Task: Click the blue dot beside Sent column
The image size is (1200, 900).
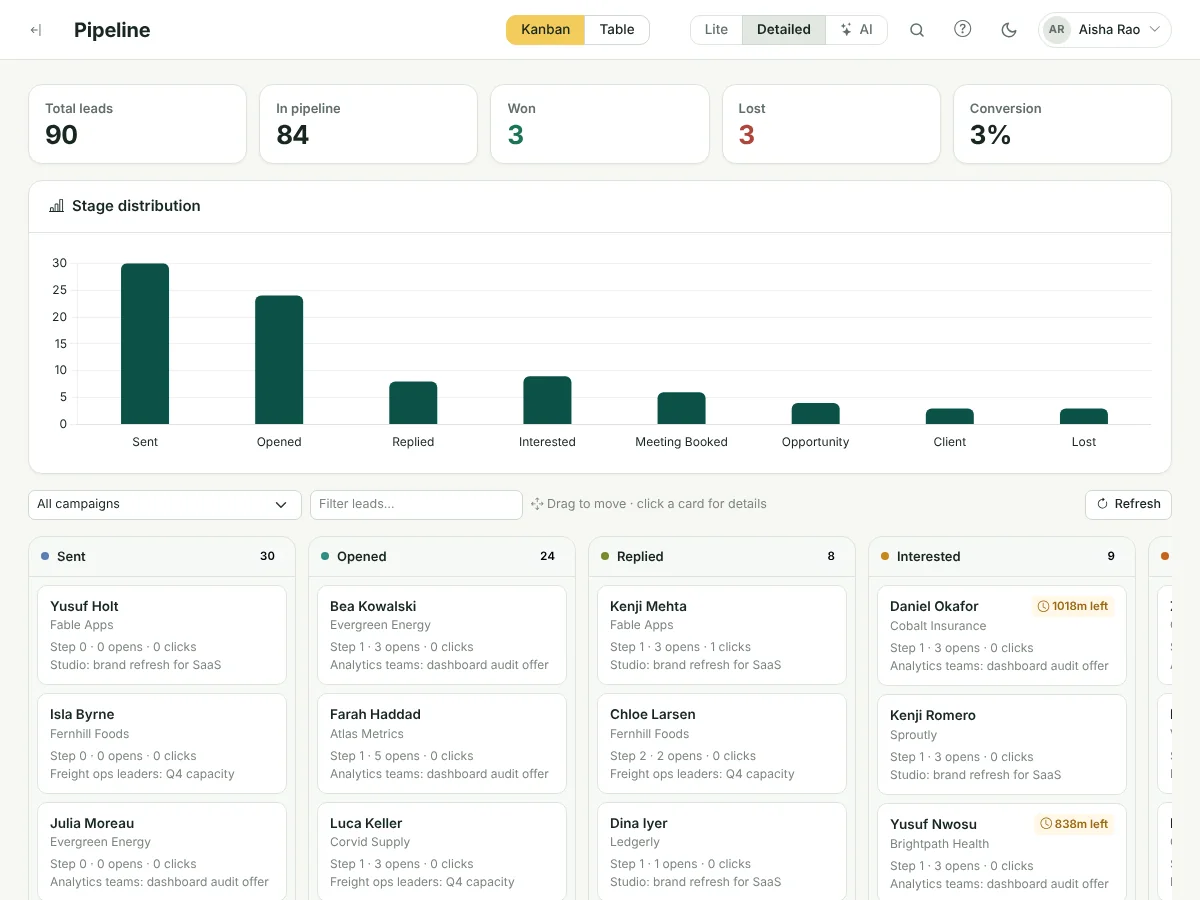Action: tap(45, 556)
